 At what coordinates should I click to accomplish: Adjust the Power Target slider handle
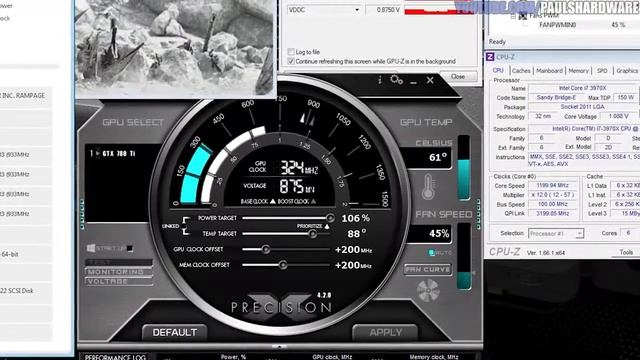pos(330,218)
